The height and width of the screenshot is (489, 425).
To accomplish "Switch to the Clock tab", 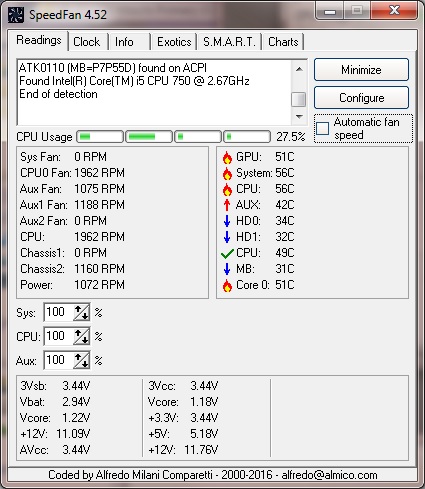I will pos(87,42).
